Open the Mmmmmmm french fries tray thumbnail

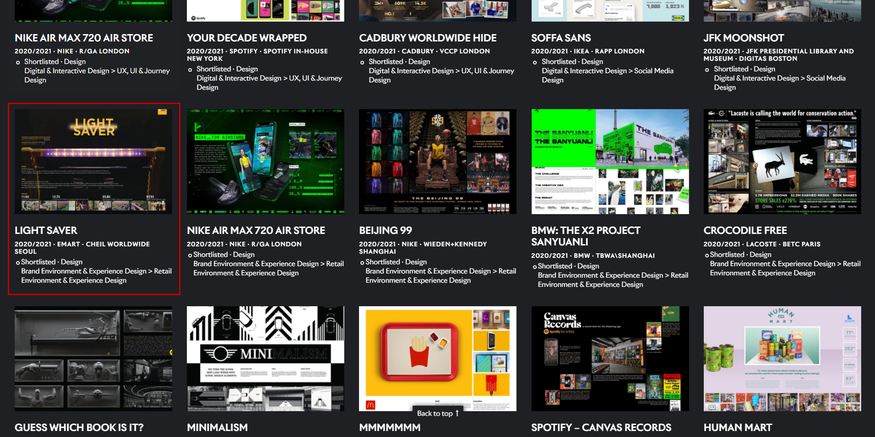(438, 358)
